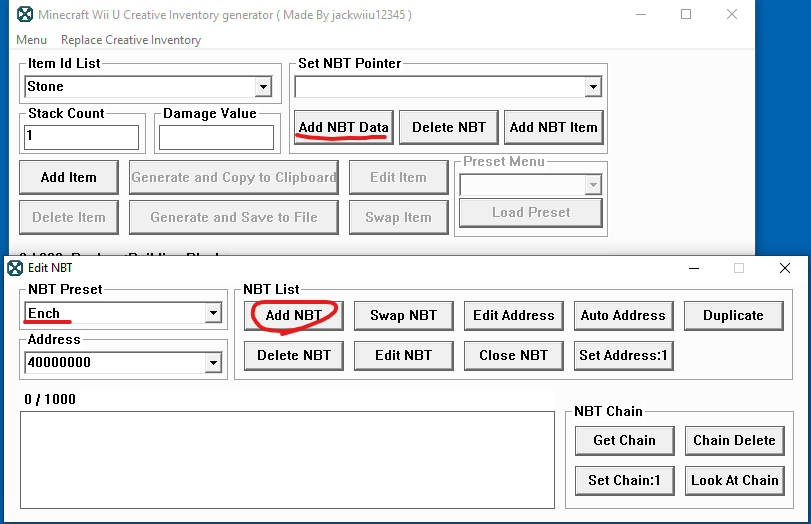The height and width of the screenshot is (524, 811).
Task: Click the Auto Address button
Action: tap(624, 316)
